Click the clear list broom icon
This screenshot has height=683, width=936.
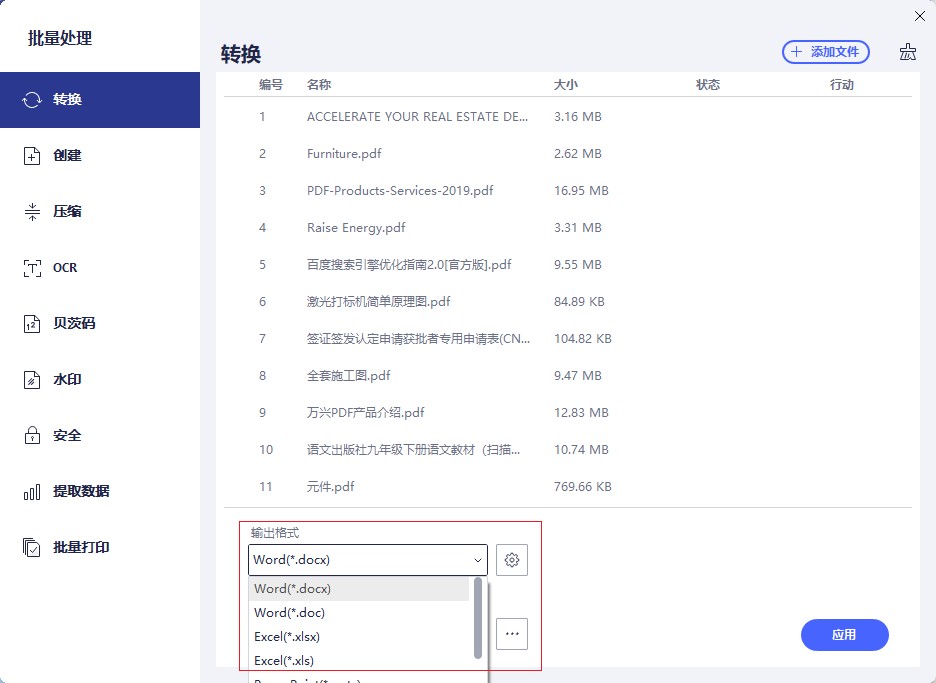tap(907, 51)
